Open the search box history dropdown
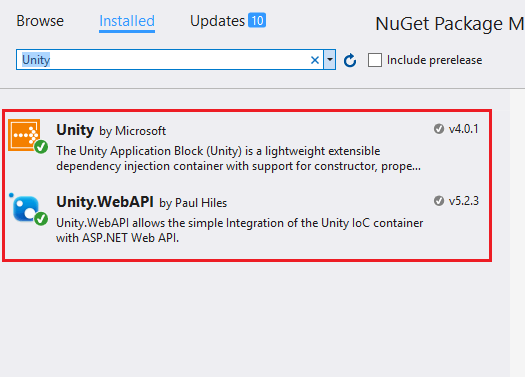This screenshot has width=525, height=379. click(330, 60)
